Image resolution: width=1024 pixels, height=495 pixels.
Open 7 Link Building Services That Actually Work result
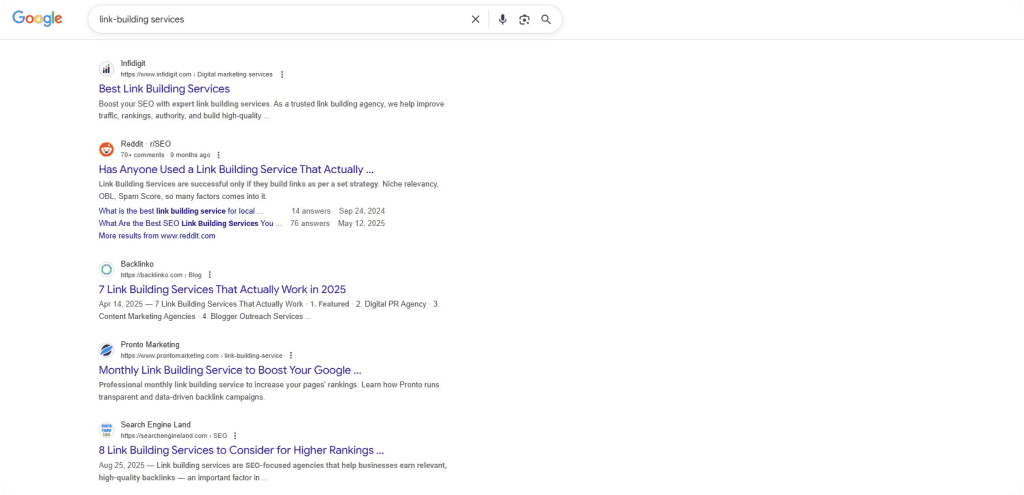click(x=222, y=289)
